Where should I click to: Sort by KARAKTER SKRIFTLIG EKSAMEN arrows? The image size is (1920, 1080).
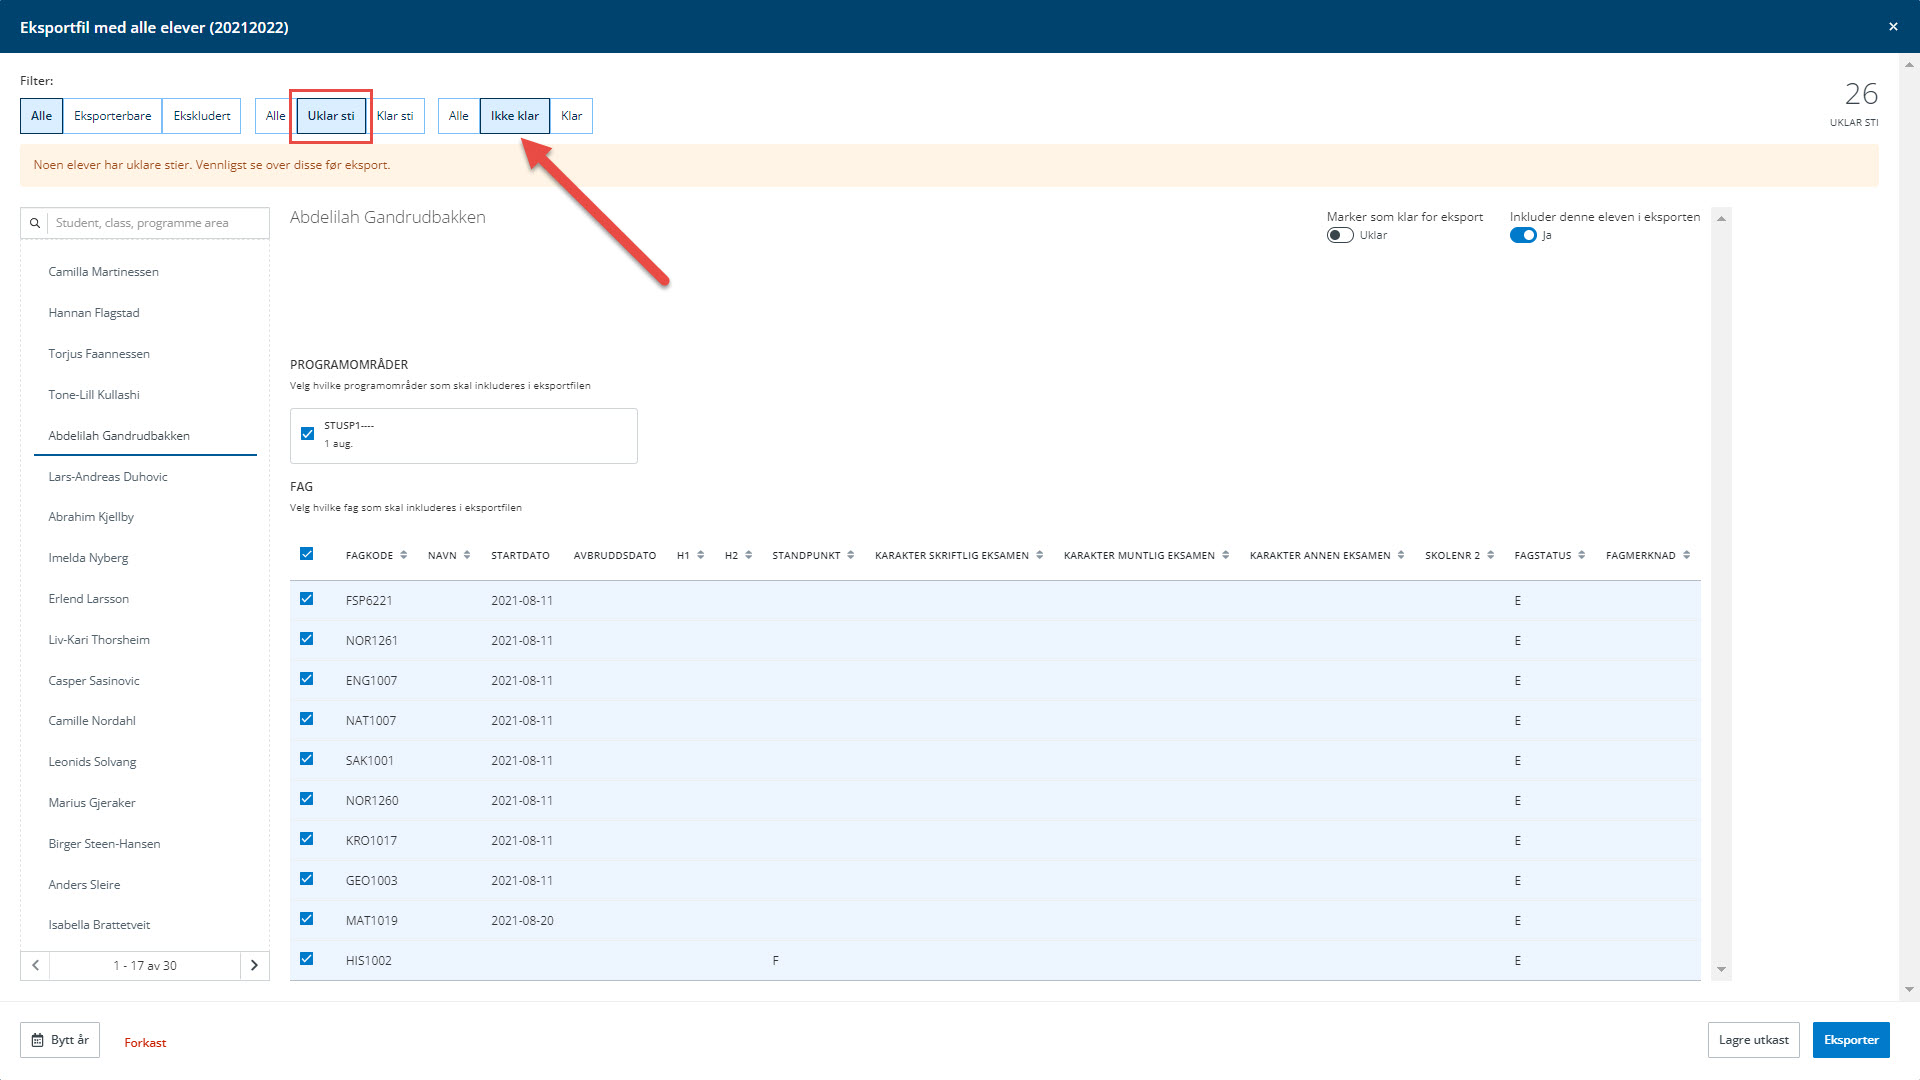click(x=1040, y=555)
